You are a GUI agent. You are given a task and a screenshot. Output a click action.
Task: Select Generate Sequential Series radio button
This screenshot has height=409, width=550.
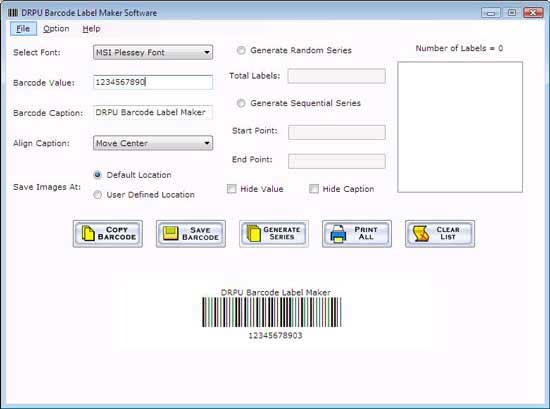241,103
